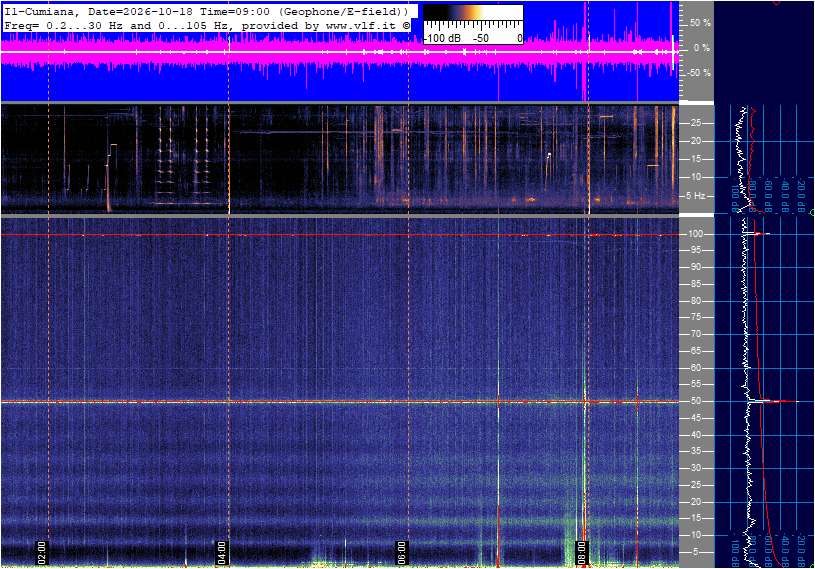This screenshot has width=815, height=569.
Task: Click the 50 Hz peak in spectrum graph
Action: [773, 401]
